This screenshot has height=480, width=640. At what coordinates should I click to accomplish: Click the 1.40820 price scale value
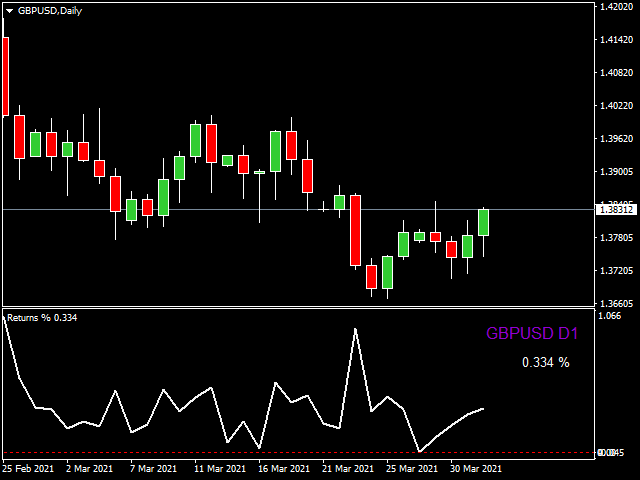pyautogui.click(x=616, y=73)
